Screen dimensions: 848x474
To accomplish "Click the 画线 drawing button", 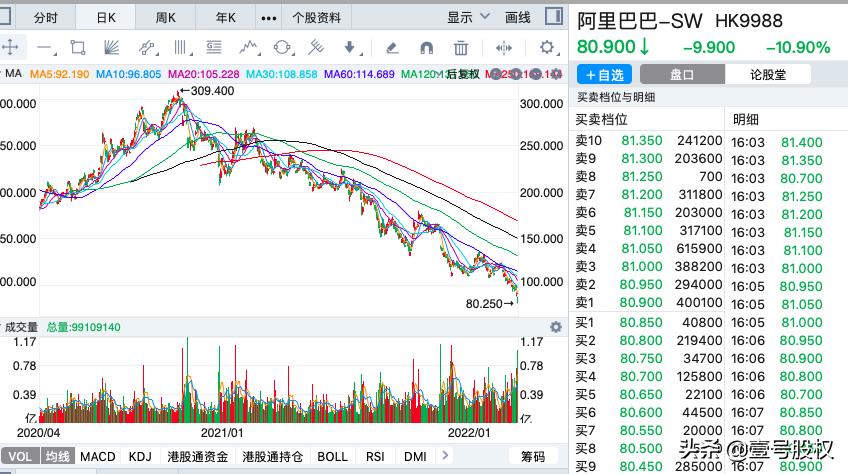I will tap(518, 18).
